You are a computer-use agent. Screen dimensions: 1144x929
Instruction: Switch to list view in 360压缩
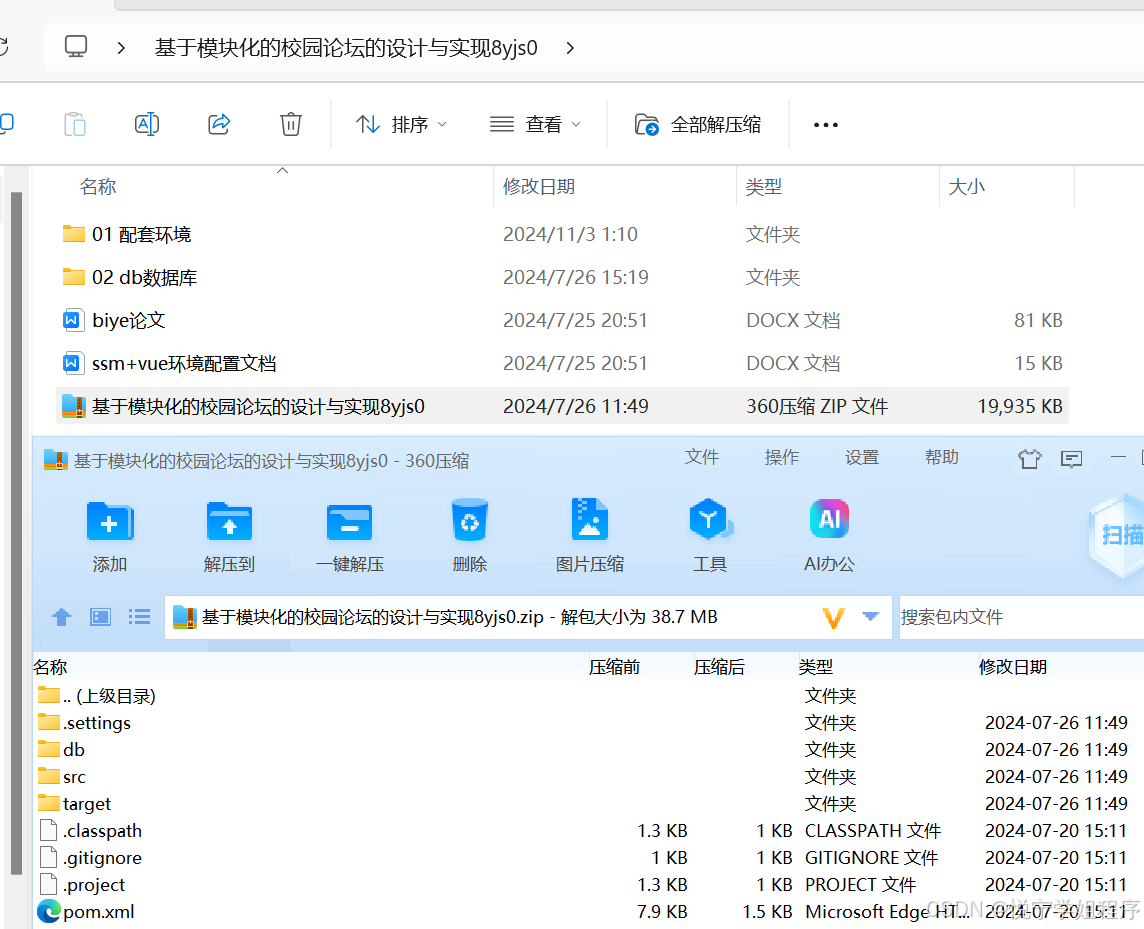click(139, 617)
